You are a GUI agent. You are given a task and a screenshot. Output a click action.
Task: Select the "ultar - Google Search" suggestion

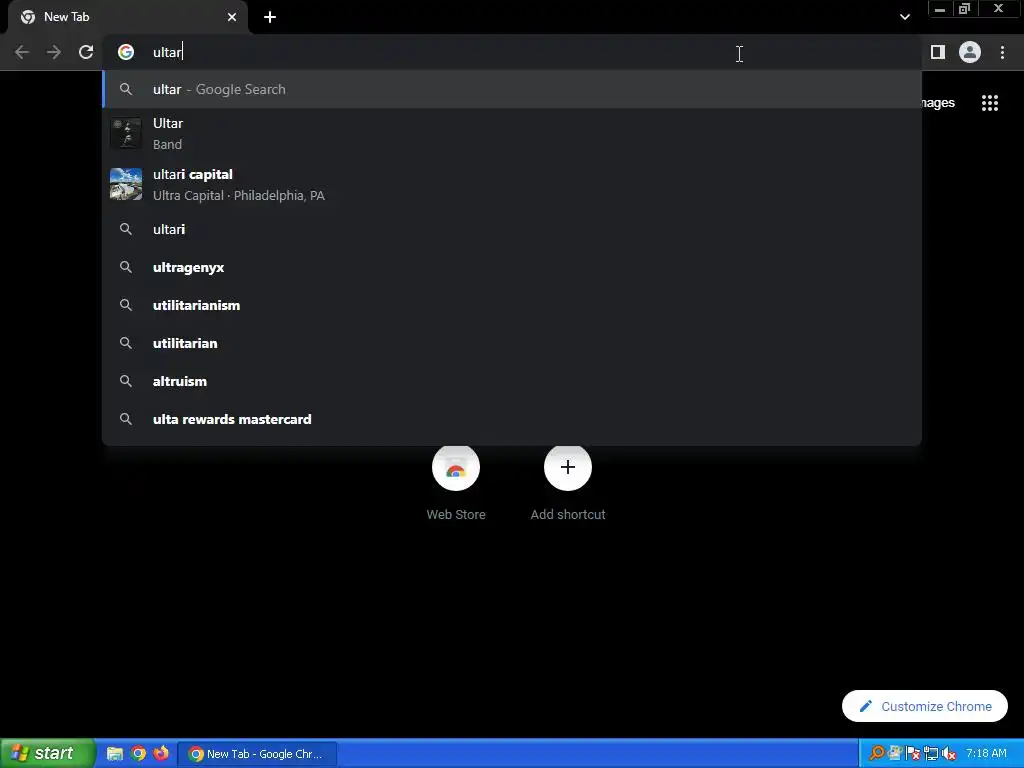512,89
